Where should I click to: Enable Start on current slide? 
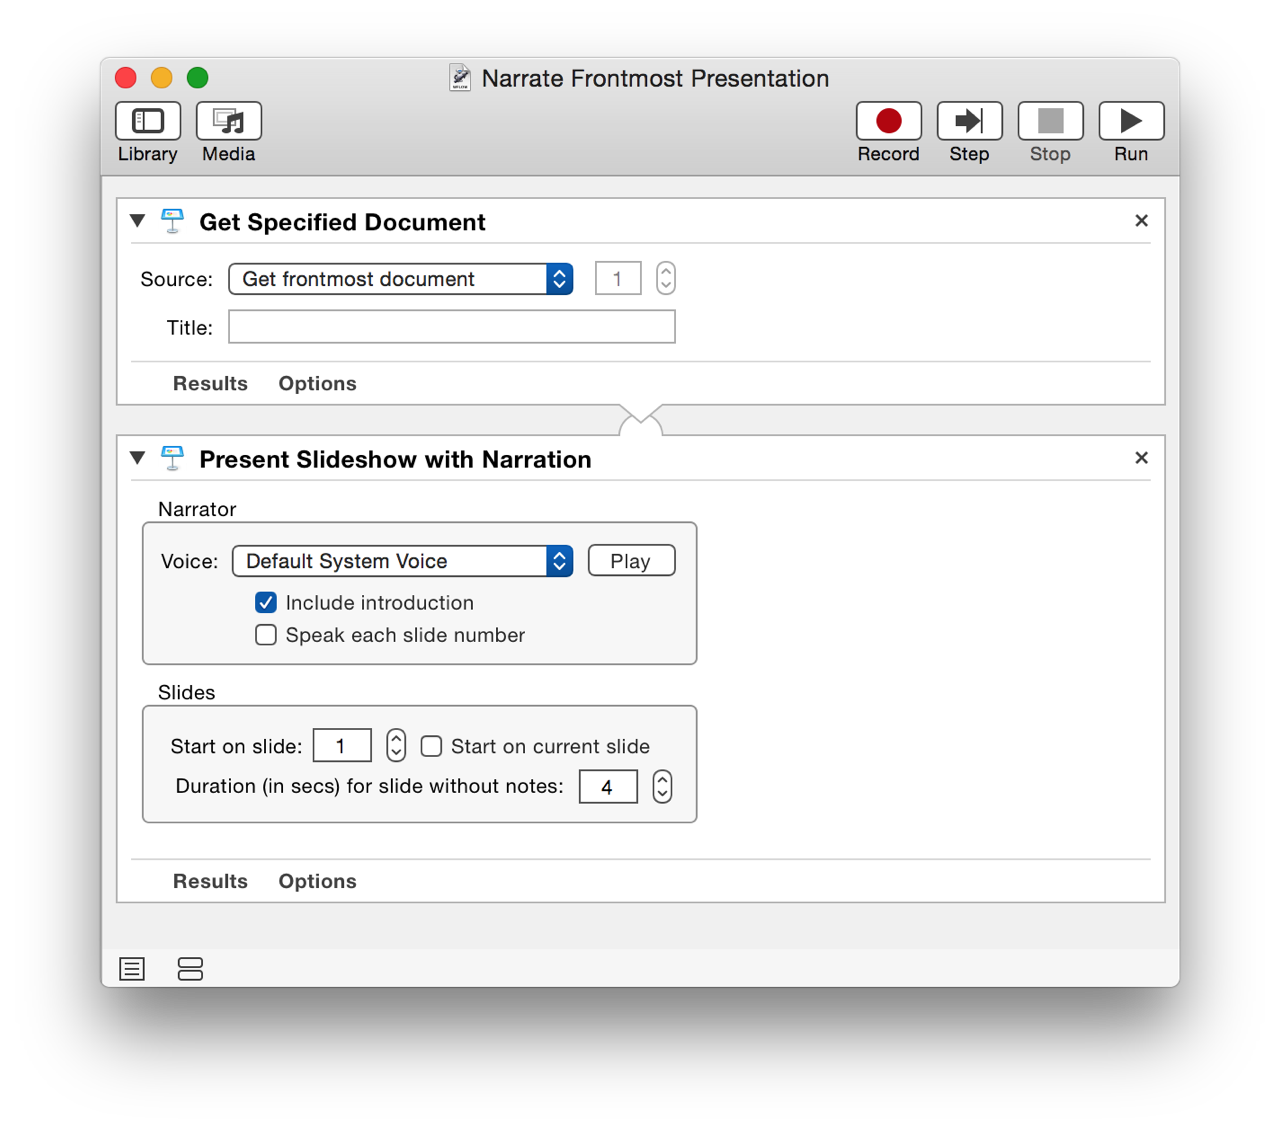point(431,746)
